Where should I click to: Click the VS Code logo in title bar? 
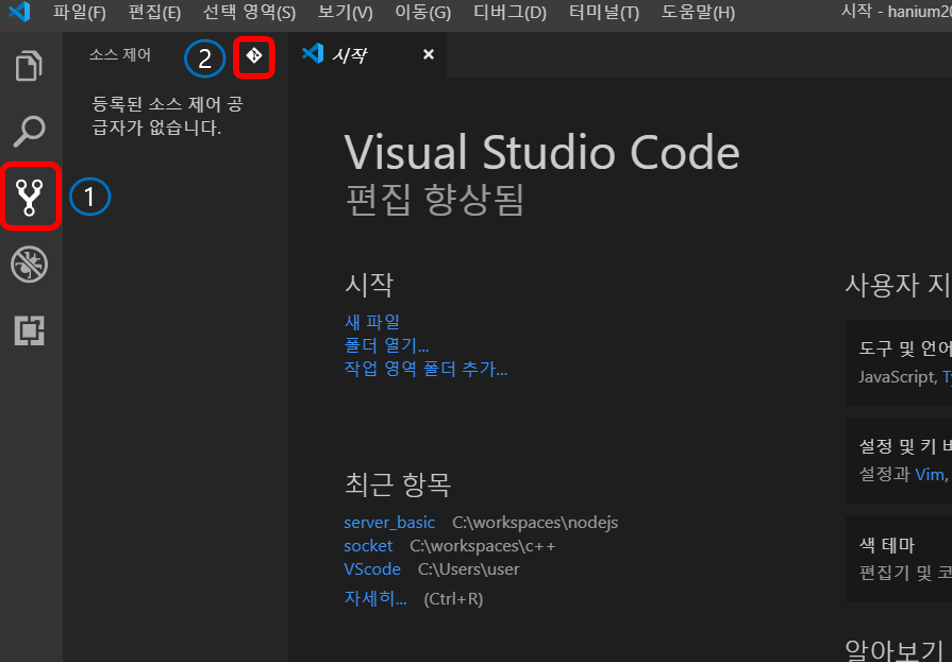click(19, 12)
